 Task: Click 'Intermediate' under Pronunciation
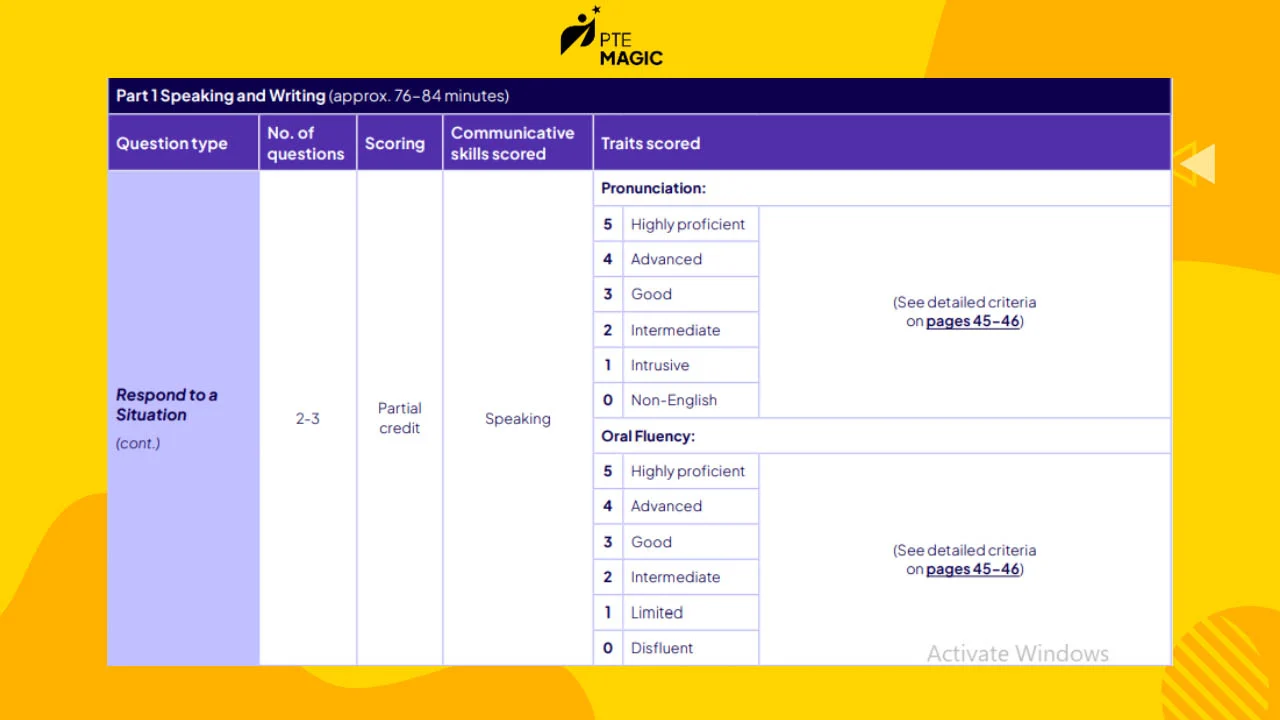click(x=675, y=330)
